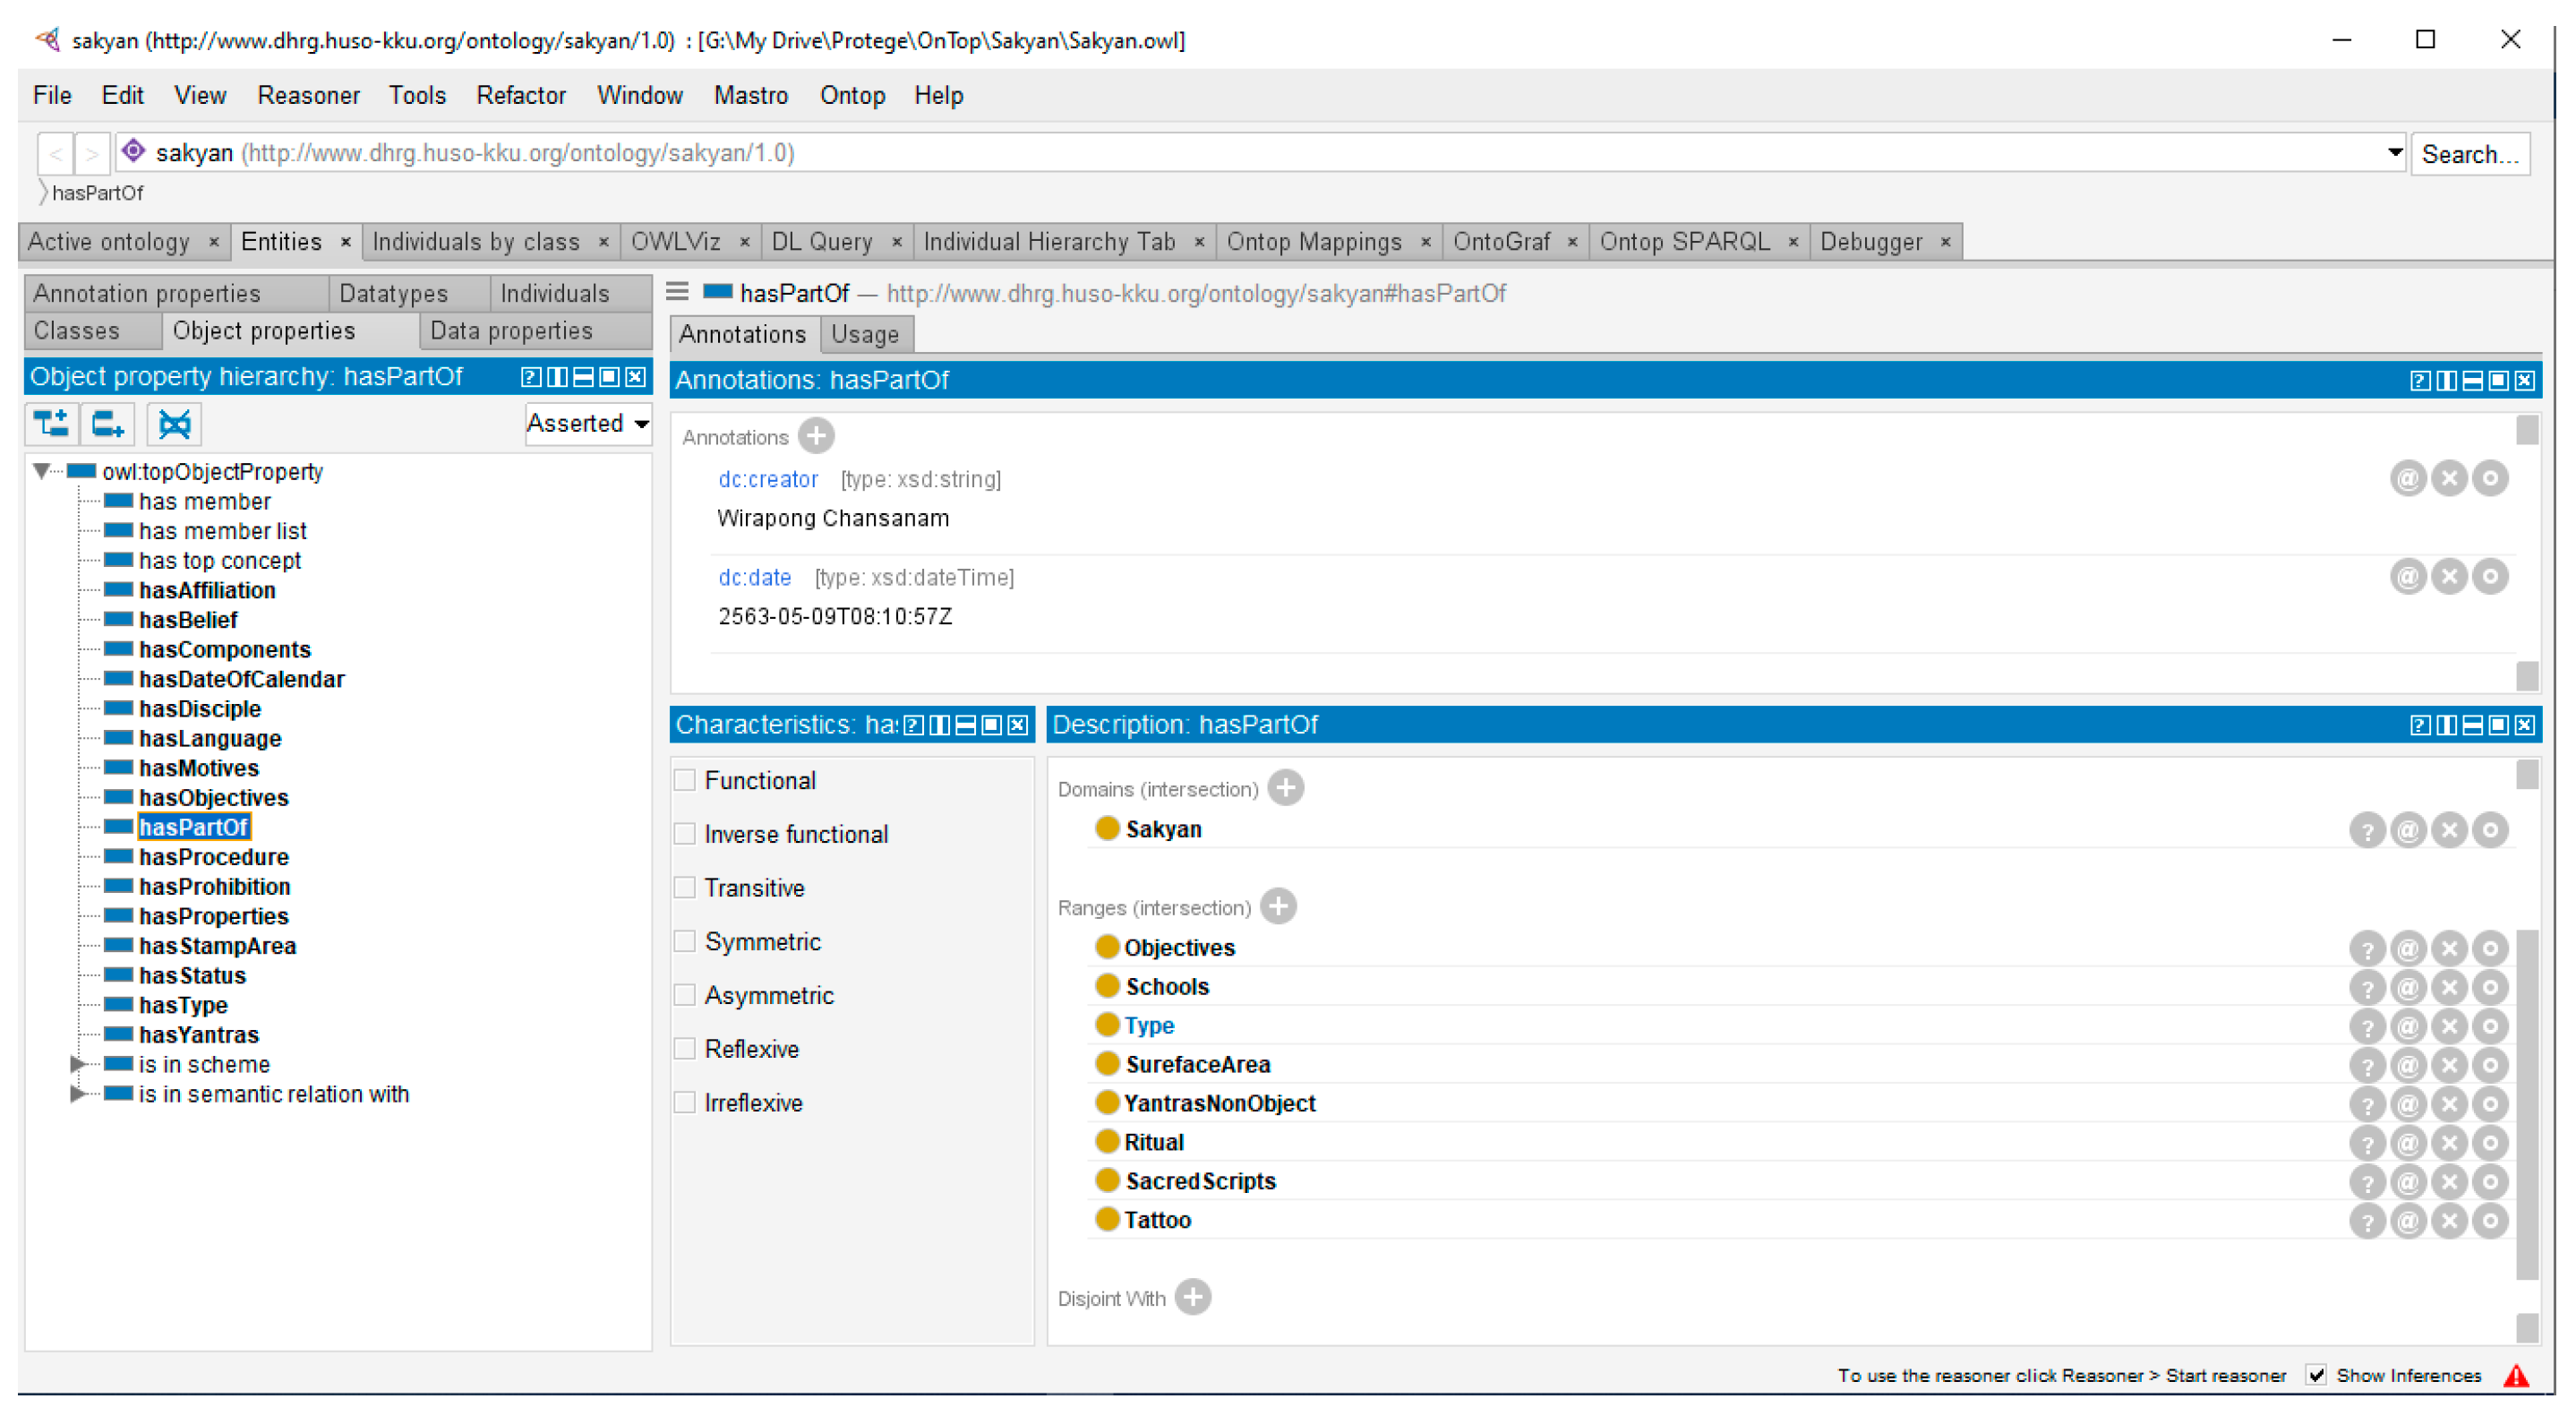This screenshot has width=2576, height=1416.
Task: Enable the Functional characteristic
Action: 685,780
